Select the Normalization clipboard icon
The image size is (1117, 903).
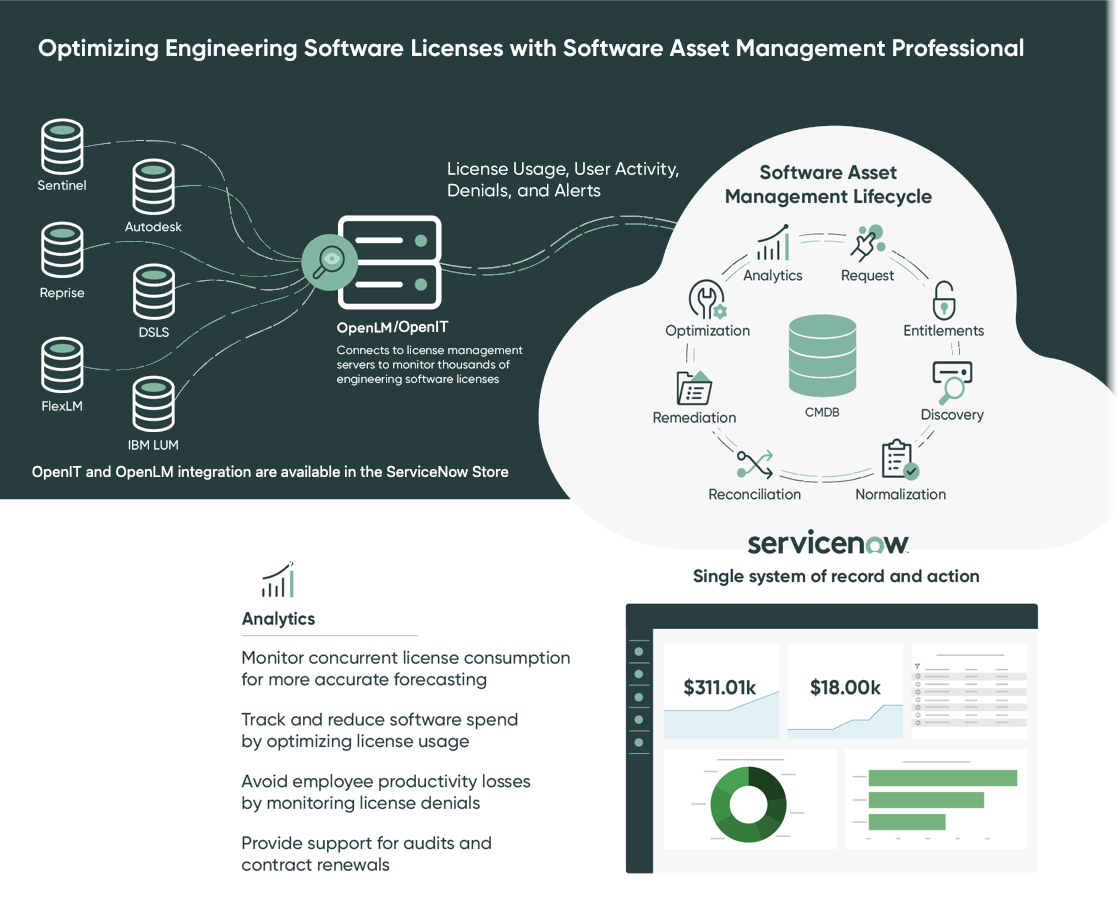click(x=900, y=459)
